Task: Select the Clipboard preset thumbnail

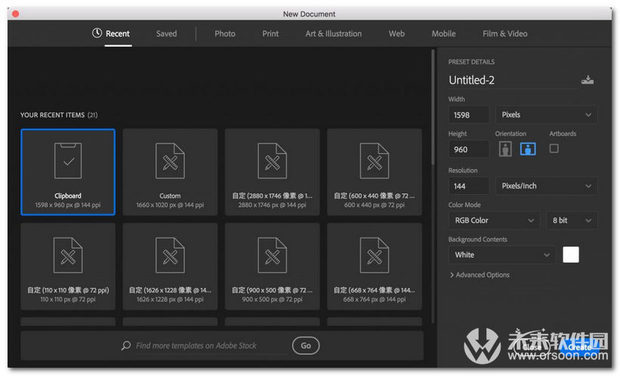Action: coord(68,172)
